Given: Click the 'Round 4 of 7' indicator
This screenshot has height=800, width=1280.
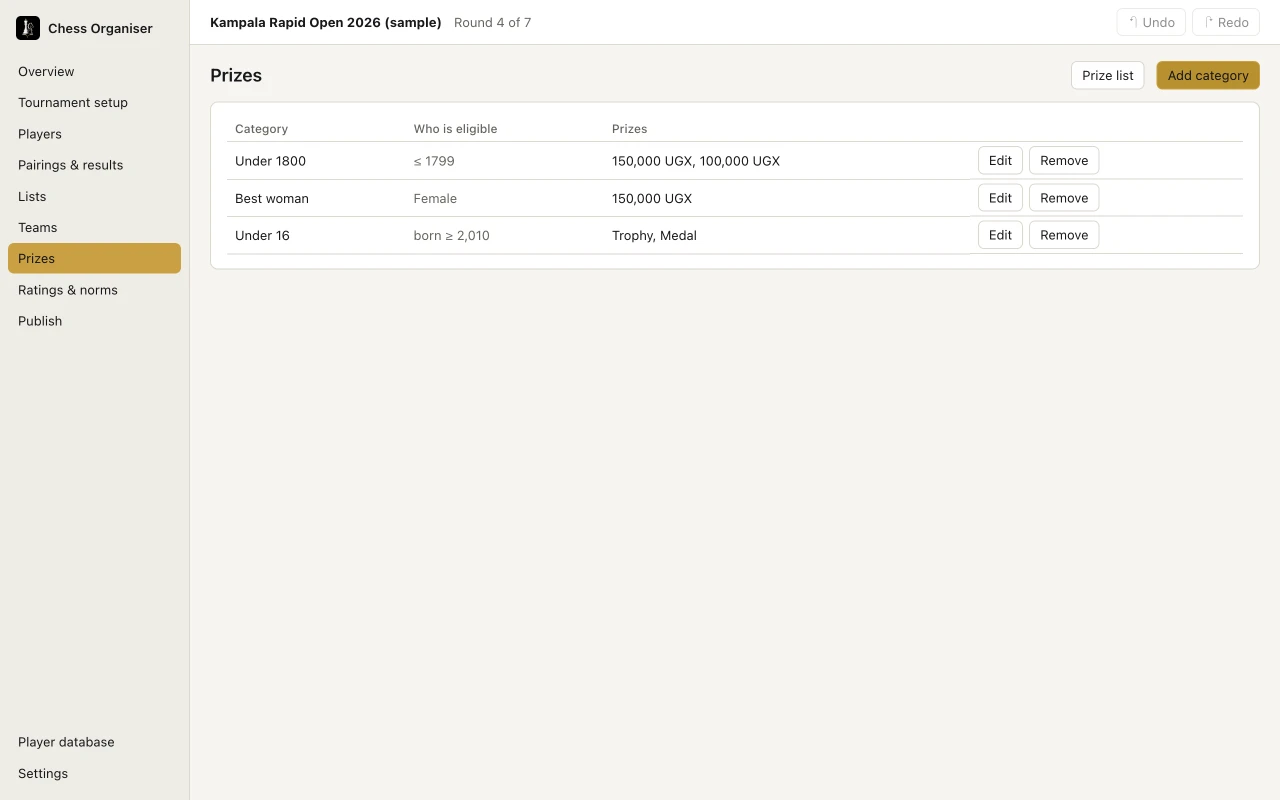Looking at the screenshot, I should pos(492,22).
